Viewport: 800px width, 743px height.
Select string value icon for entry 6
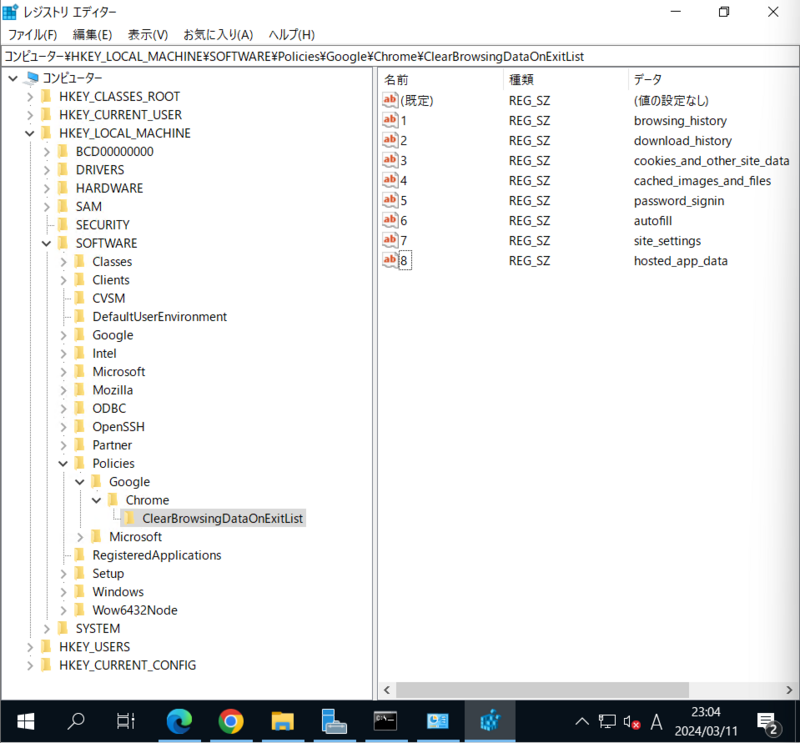click(x=390, y=220)
